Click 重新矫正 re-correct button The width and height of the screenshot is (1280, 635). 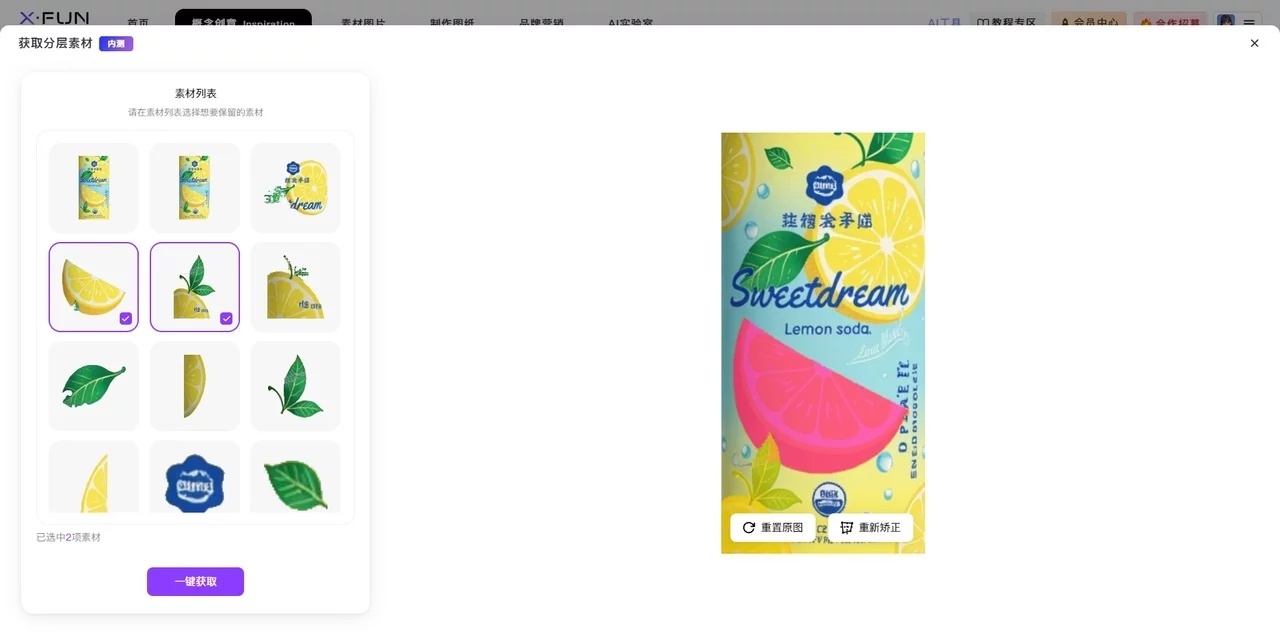(x=870, y=527)
